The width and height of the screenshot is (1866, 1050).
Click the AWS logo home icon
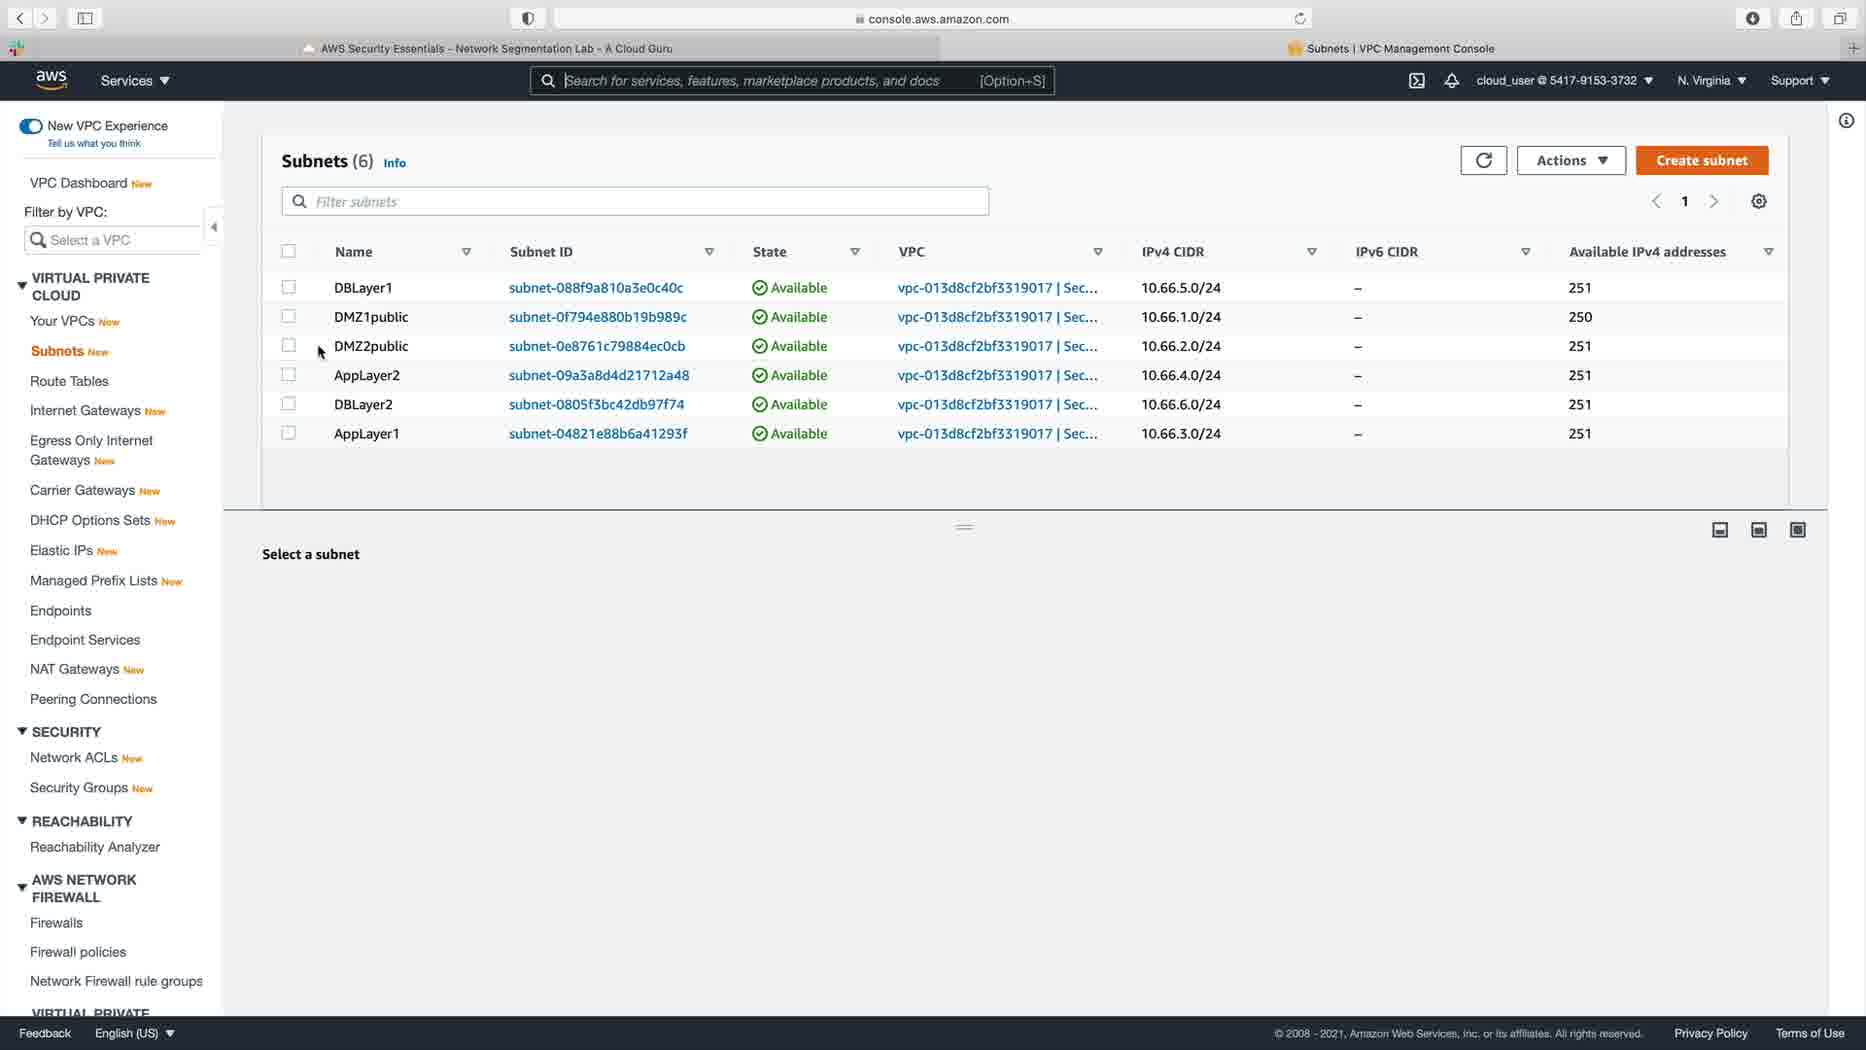tap(51, 80)
